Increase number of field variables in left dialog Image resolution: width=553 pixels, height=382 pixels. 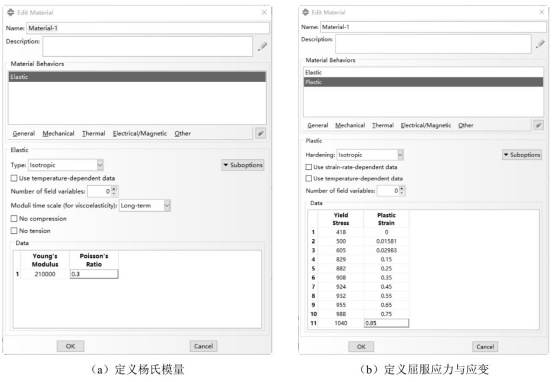tap(114, 189)
